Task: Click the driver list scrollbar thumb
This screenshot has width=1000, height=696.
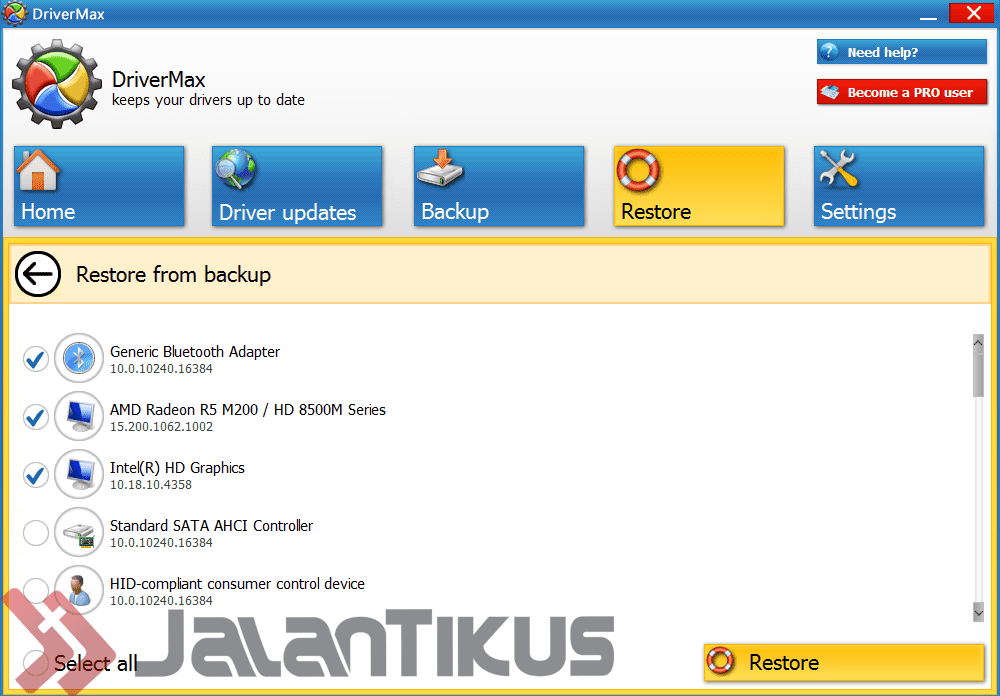Action: pyautogui.click(x=978, y=373)
